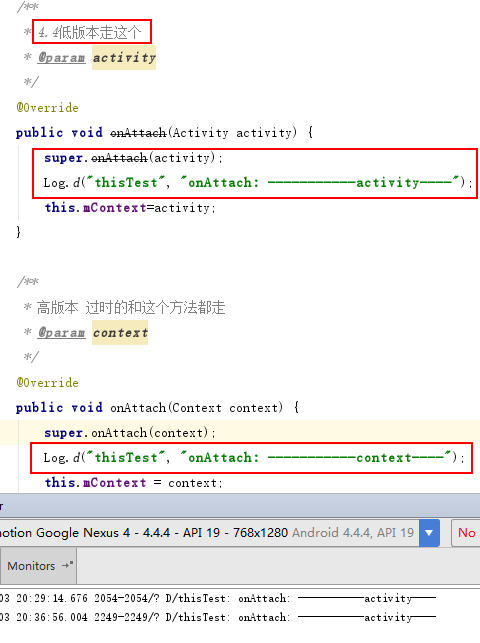Click the highlighted 'activity' Javadoc parameter
Image resolution: width=480 pixels, height=643 pixels.
click(124, 58)
